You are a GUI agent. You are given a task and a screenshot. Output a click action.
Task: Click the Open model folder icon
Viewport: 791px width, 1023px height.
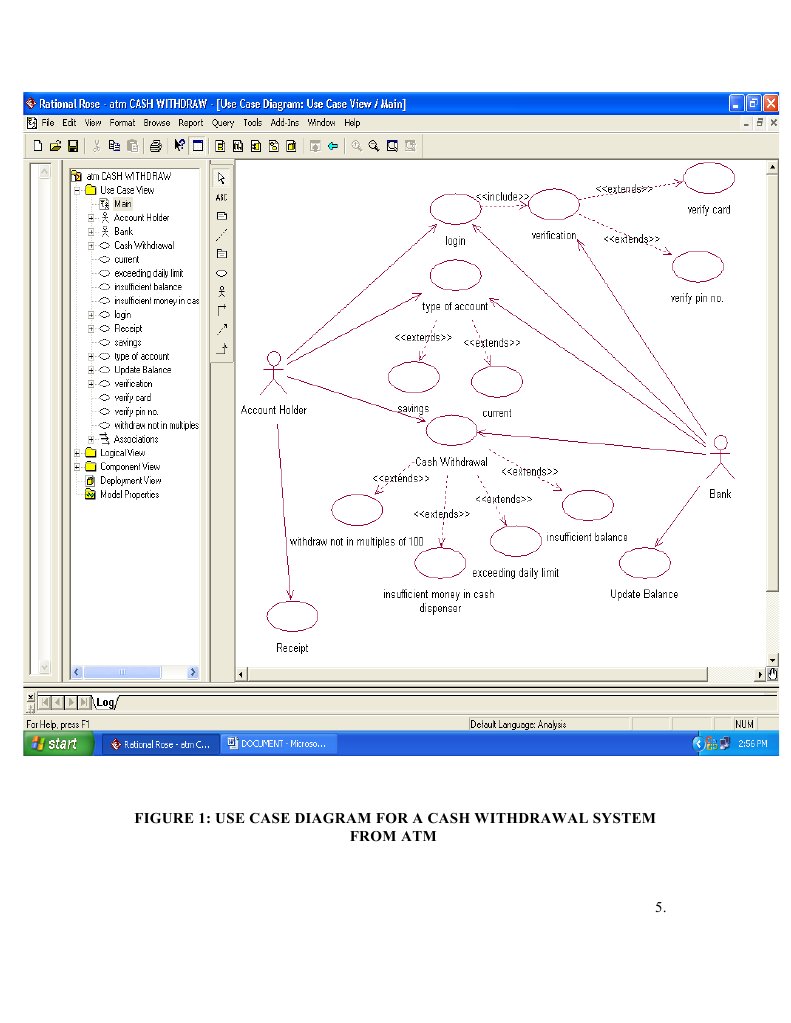coord(55,146)
